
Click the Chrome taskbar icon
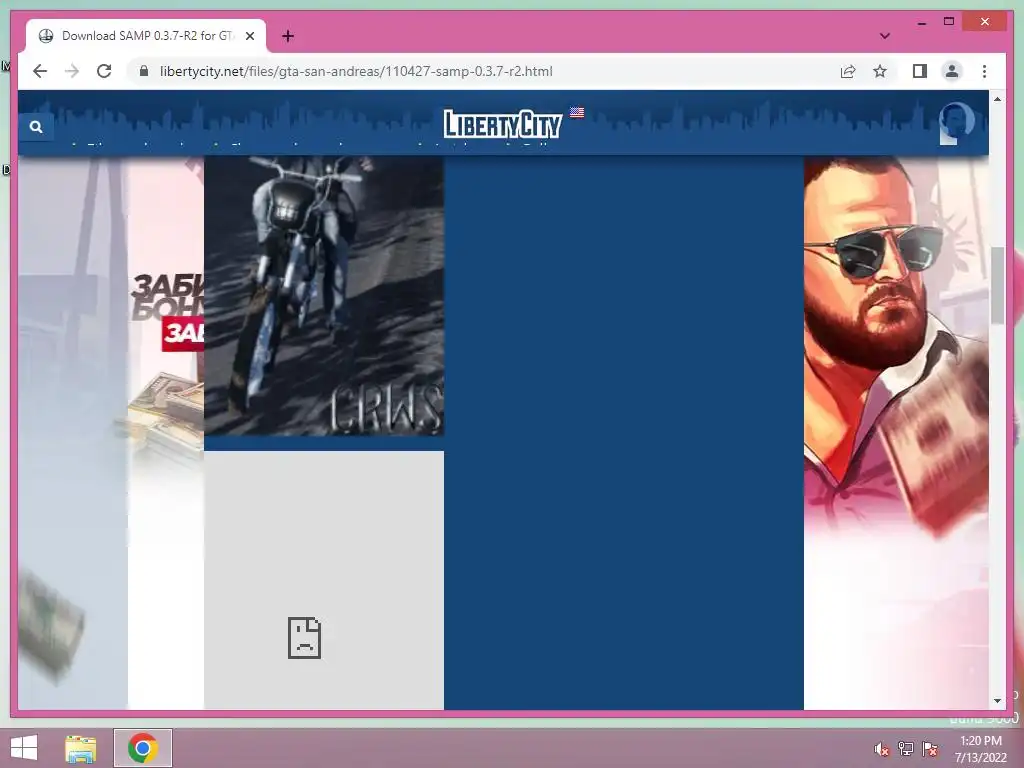(x=143, y=748)
